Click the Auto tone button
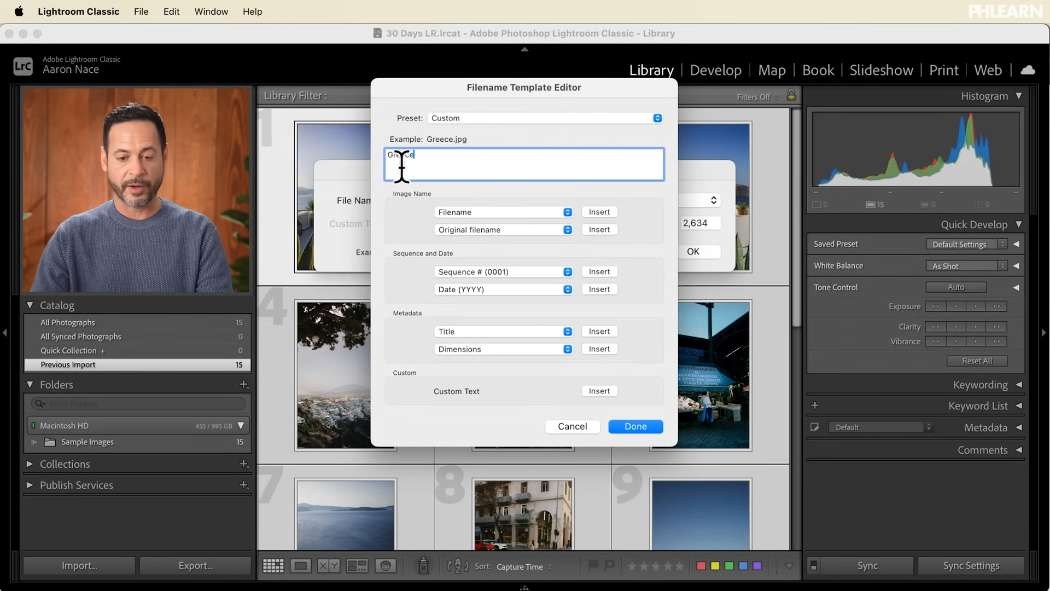The width and height of the screenshot is (1050, 591). 956,287
